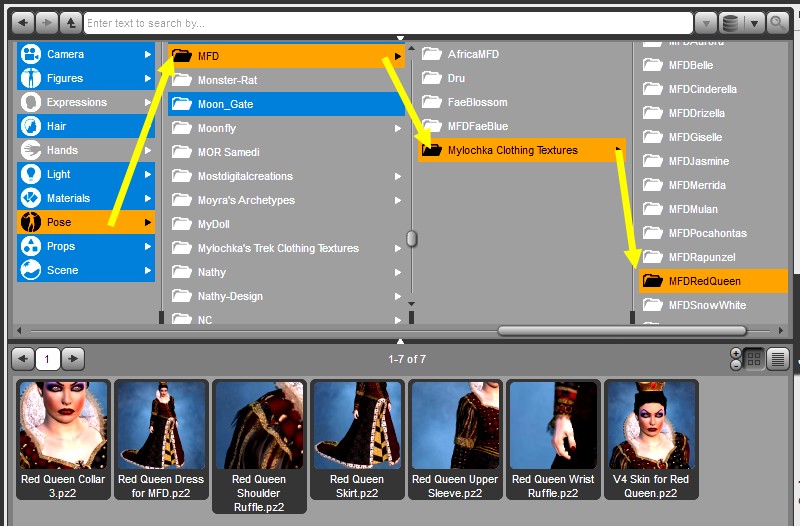This screenshot has width=800, height=526.
Task: Click the search text field
Action: point(388,23)
